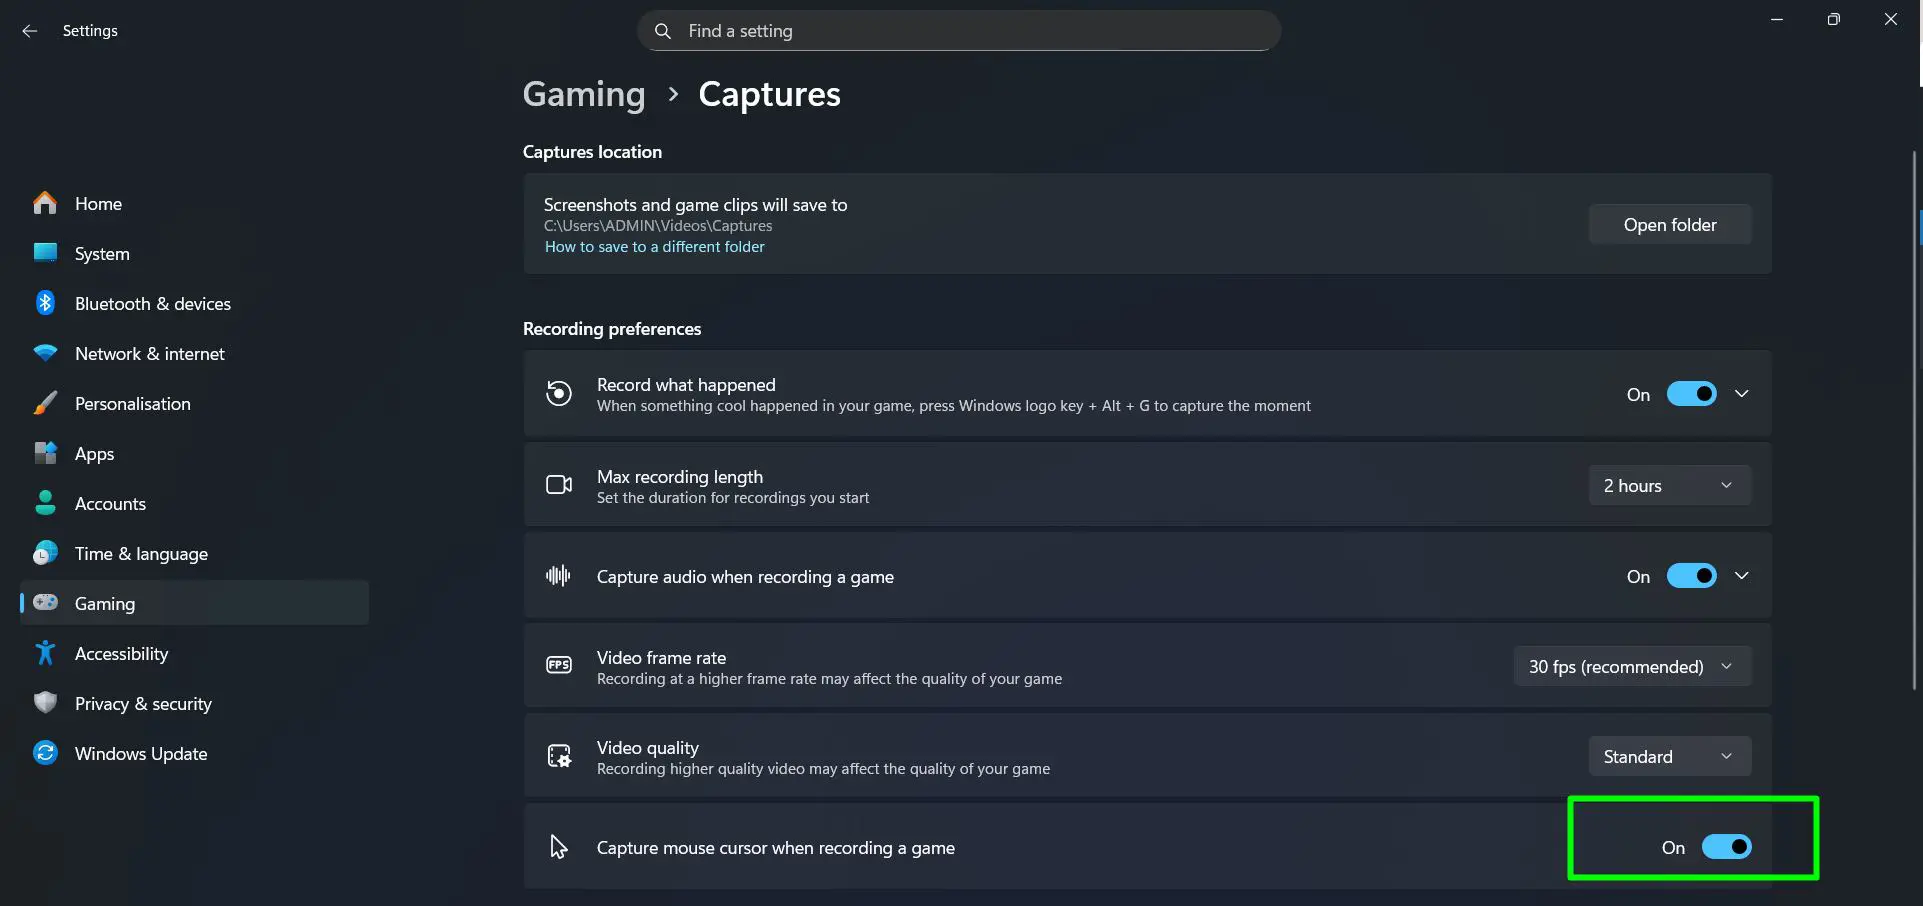Click the Windows Update icon
This screenshot has height=906, width=1923.
[x=45, y=753]
